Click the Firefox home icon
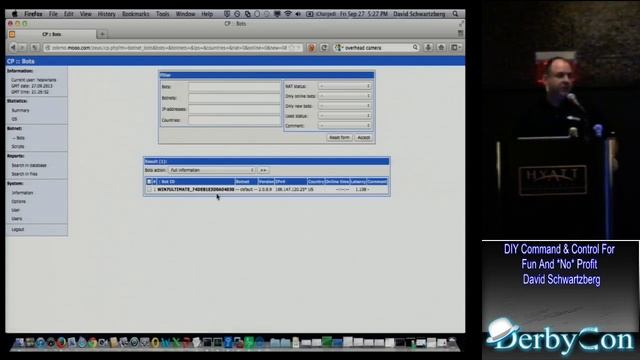 (441, 48)
